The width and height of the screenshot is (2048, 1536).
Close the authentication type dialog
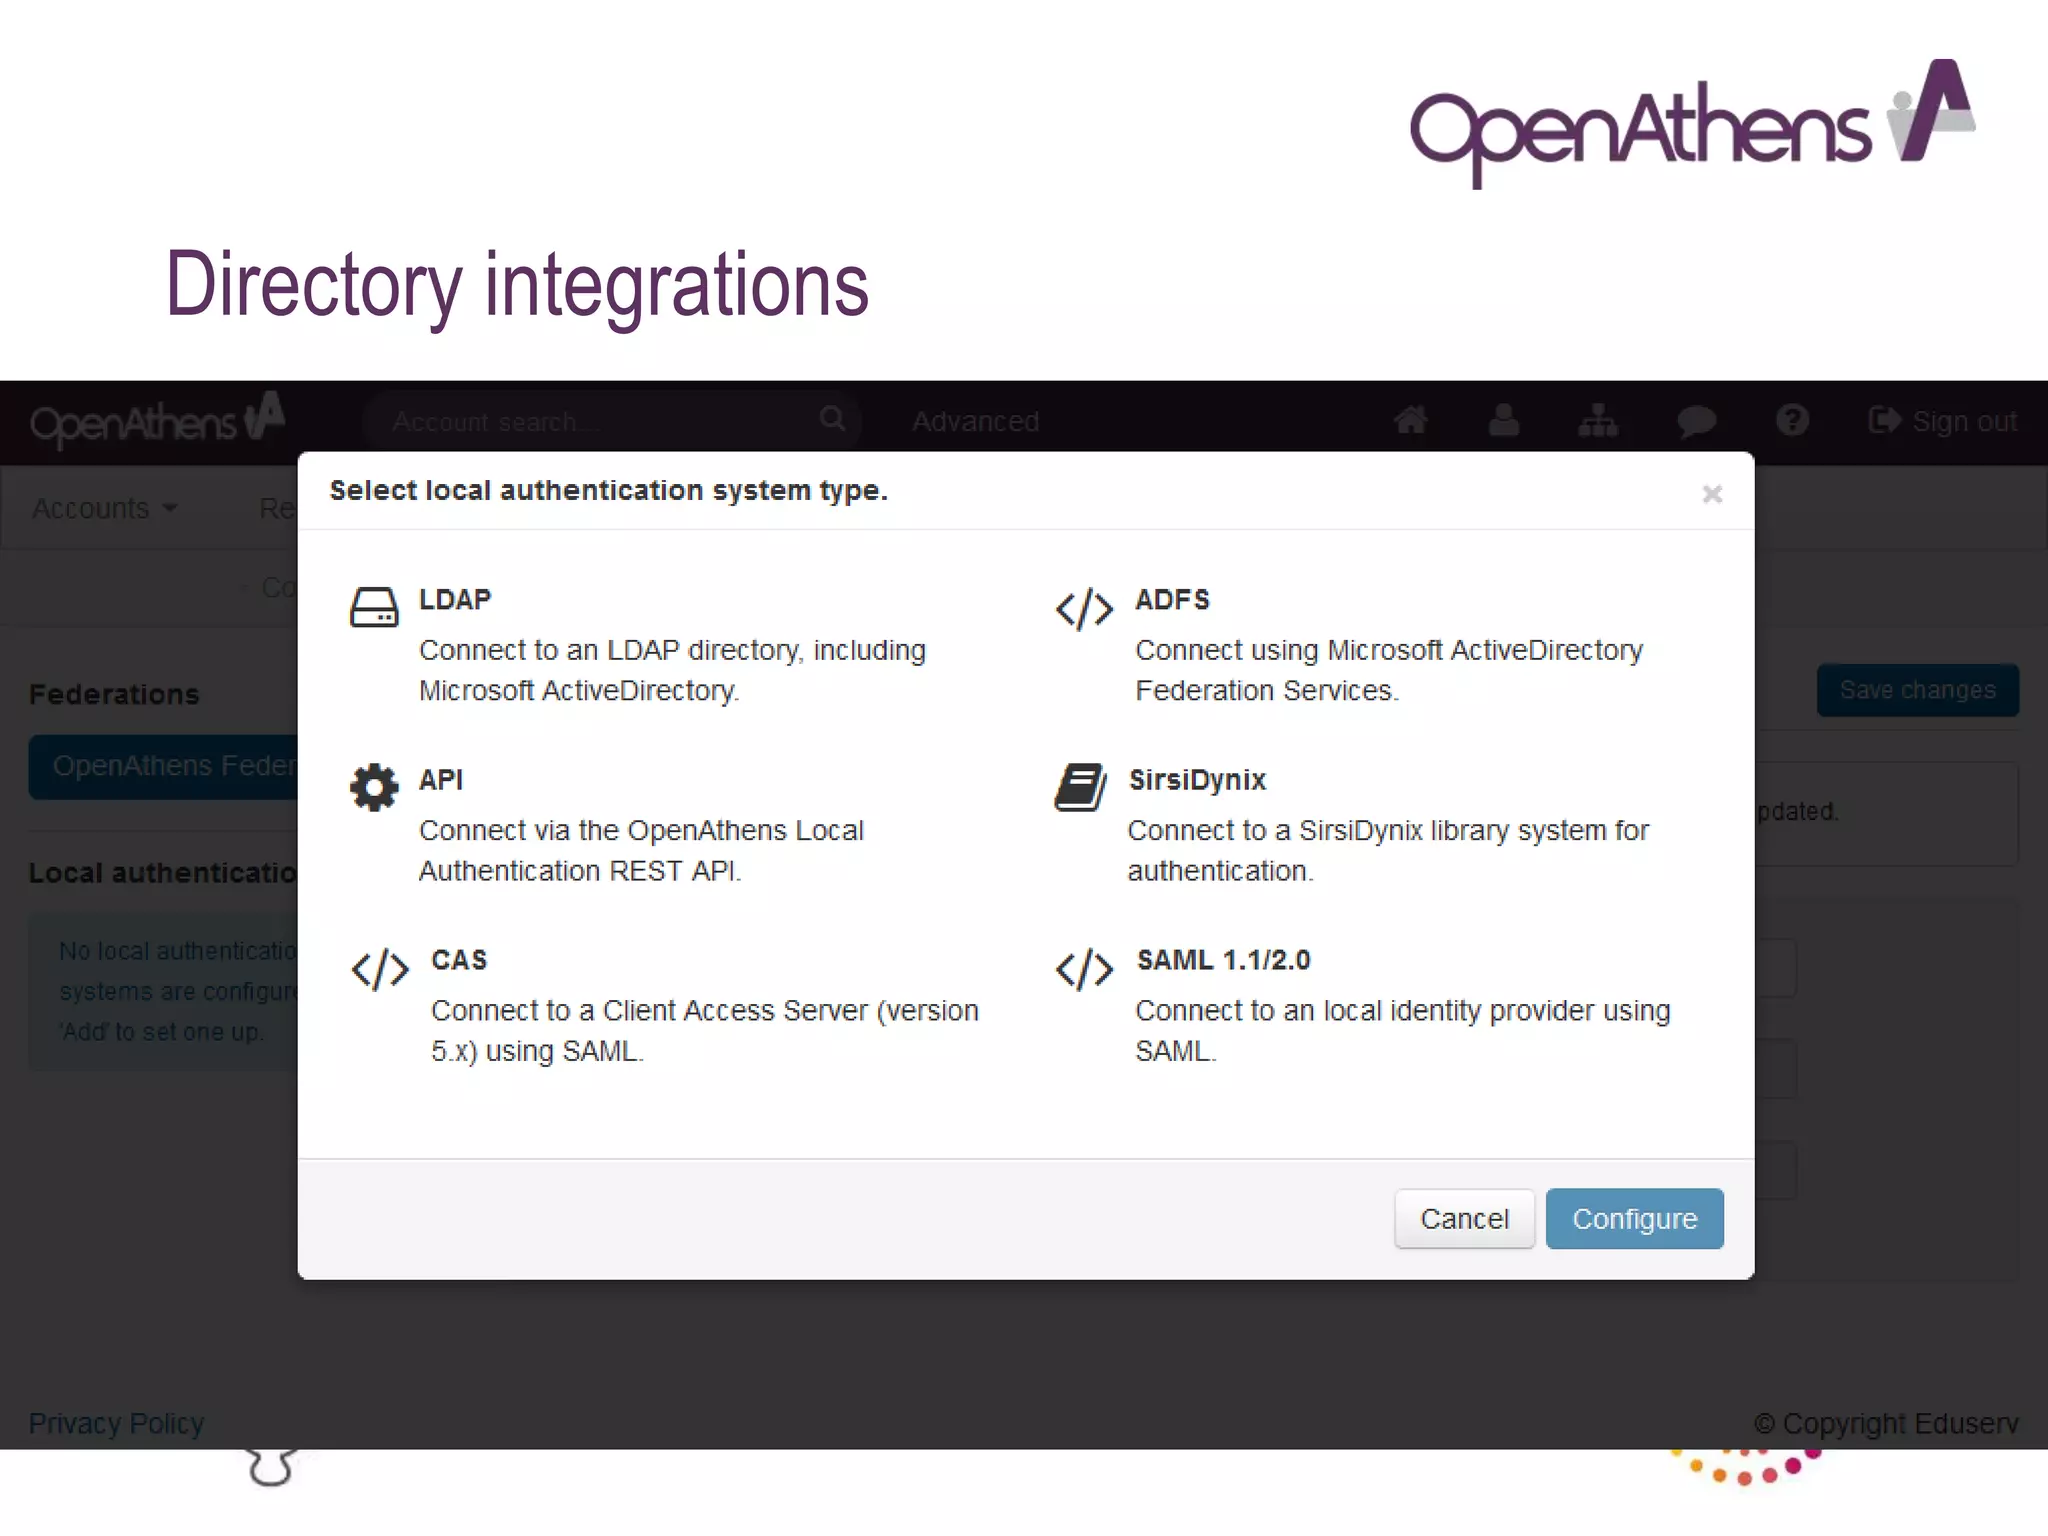[1712, 494]
